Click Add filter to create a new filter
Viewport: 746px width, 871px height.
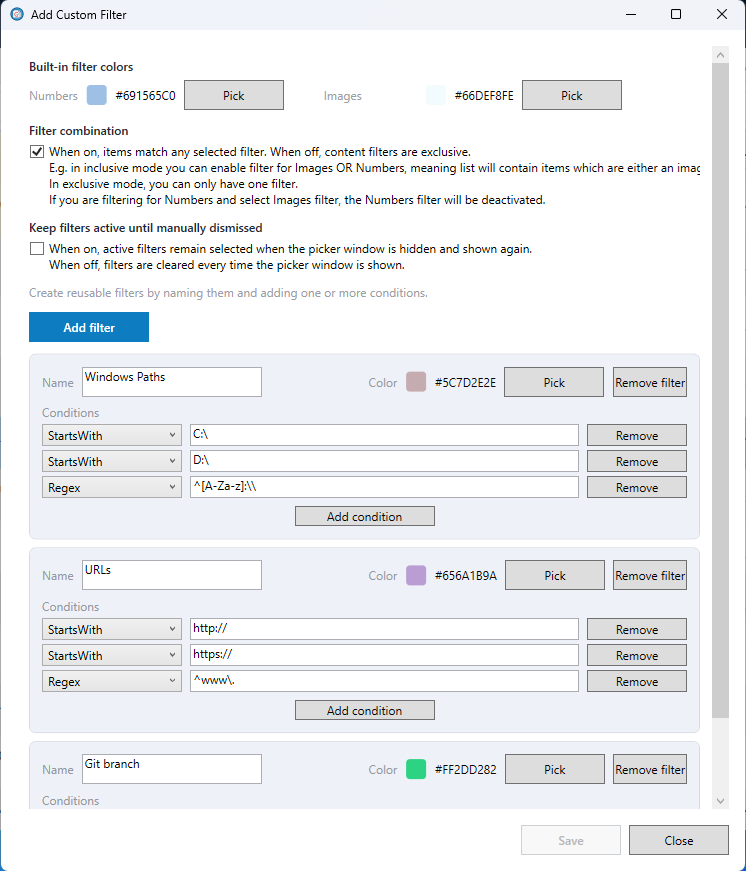tap(88, 327)
